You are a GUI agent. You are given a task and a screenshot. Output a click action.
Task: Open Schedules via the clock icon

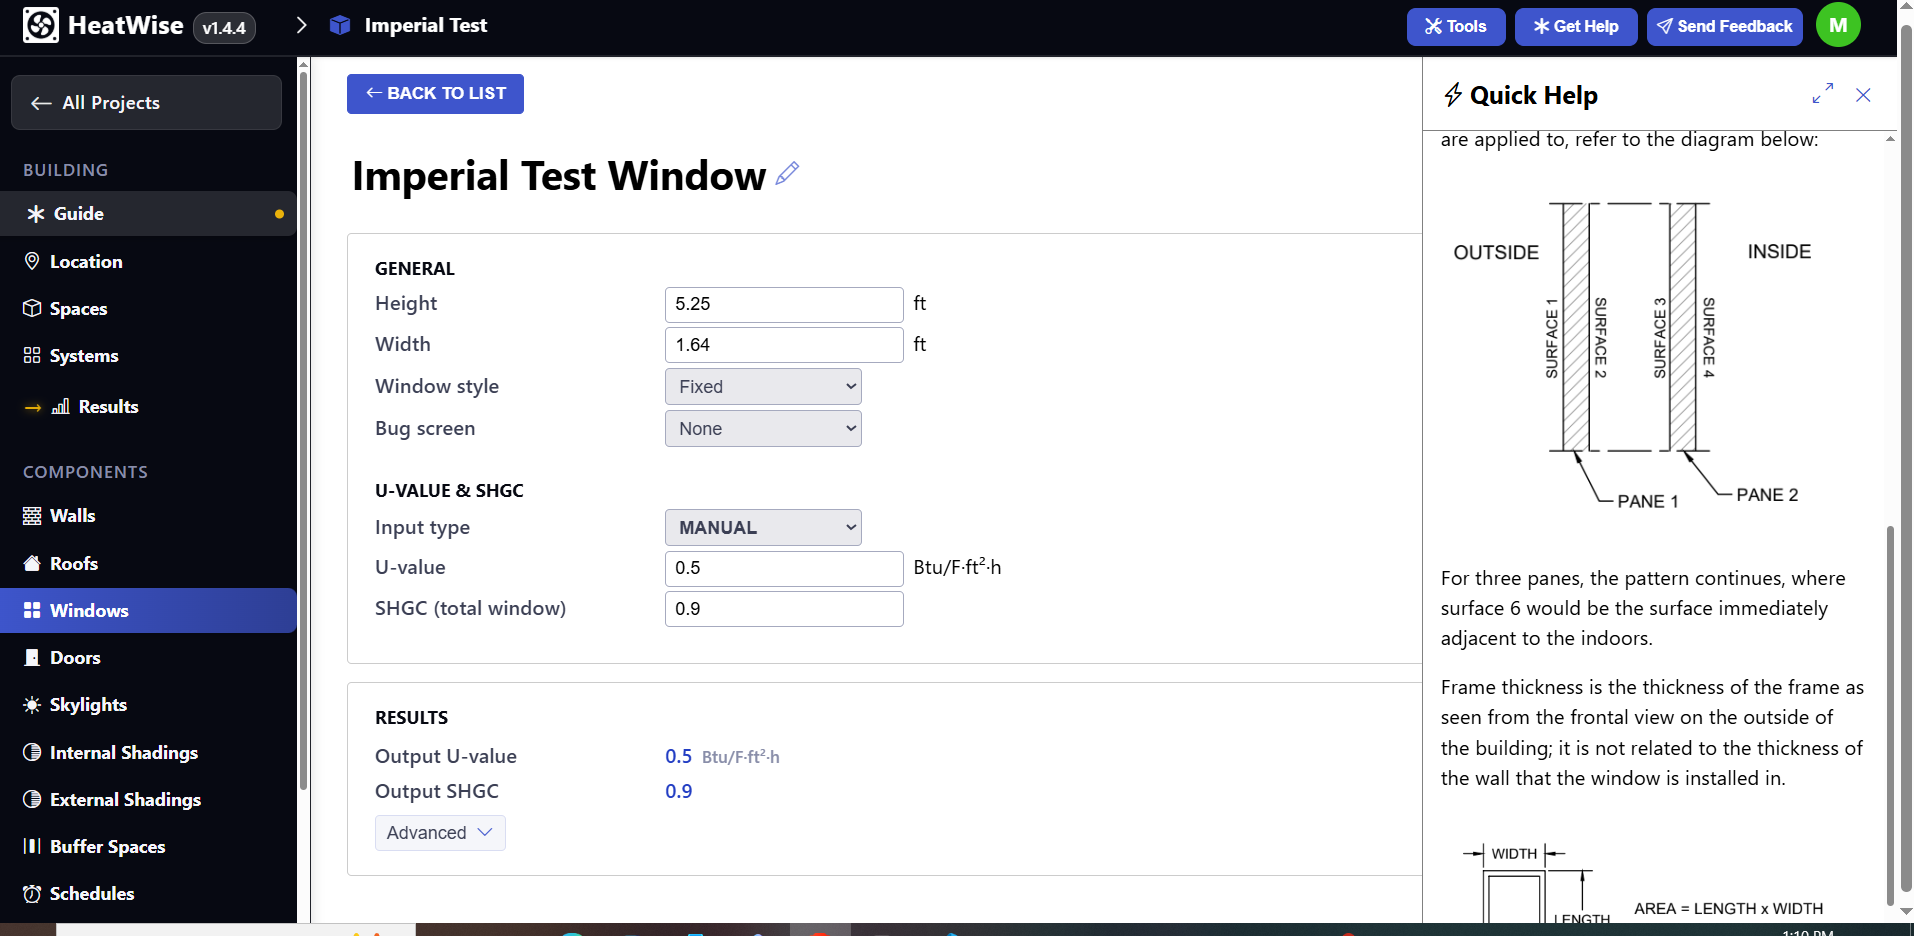coord(33,893)
